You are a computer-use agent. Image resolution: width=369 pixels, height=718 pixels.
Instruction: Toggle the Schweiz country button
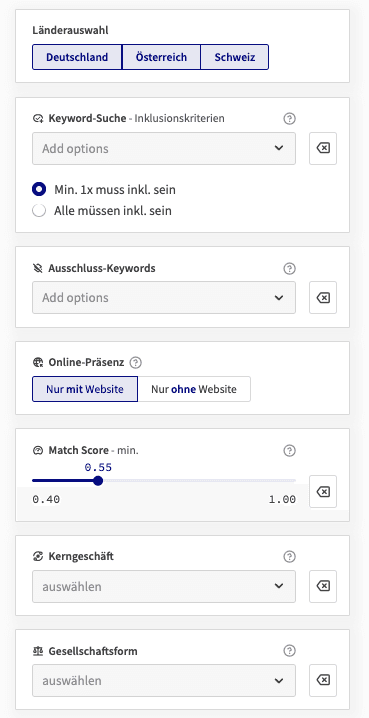[x=234, y=57]
